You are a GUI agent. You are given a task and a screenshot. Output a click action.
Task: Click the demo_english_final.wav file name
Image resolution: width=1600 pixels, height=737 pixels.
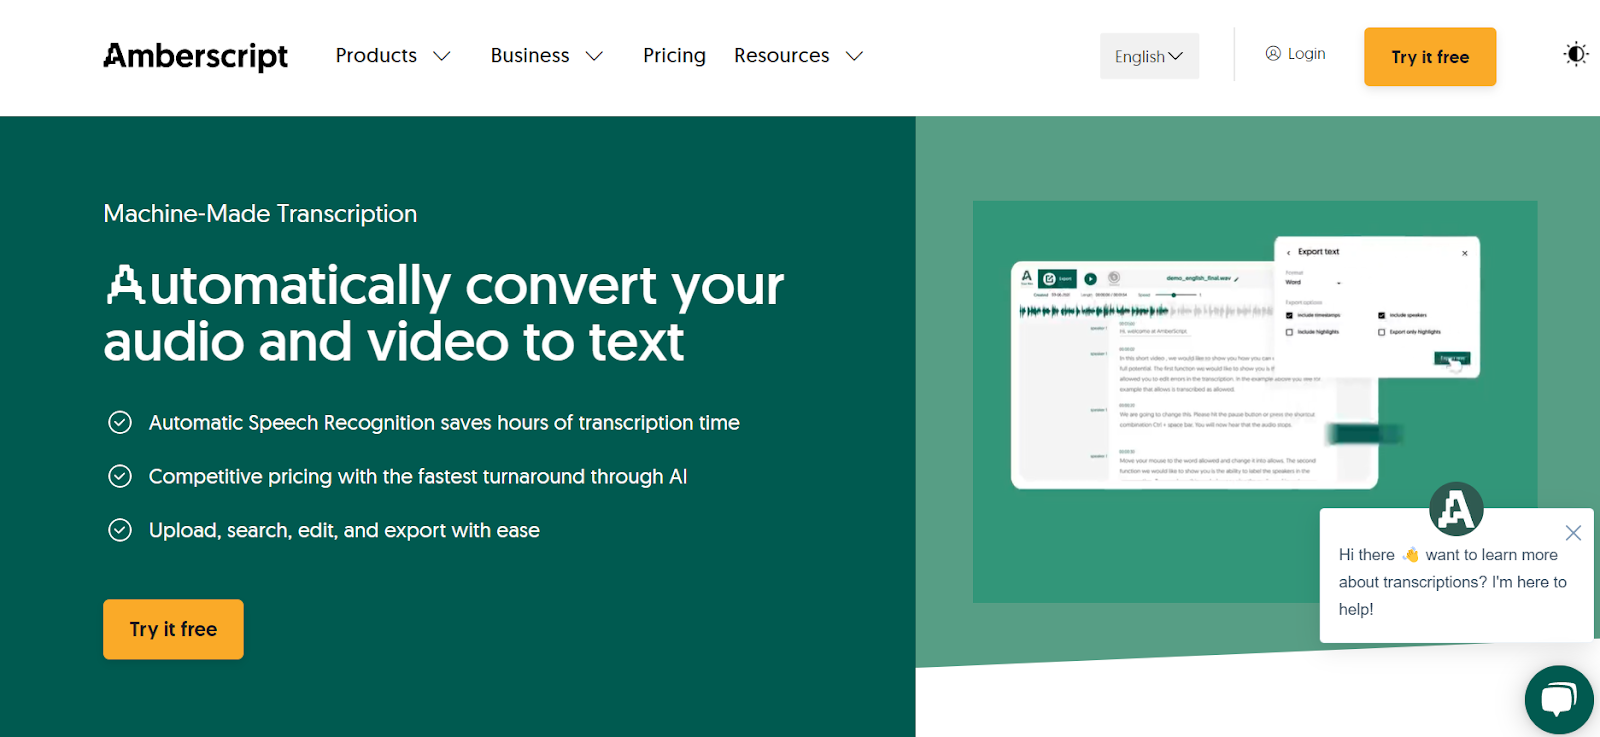(x=1198, y=278)
